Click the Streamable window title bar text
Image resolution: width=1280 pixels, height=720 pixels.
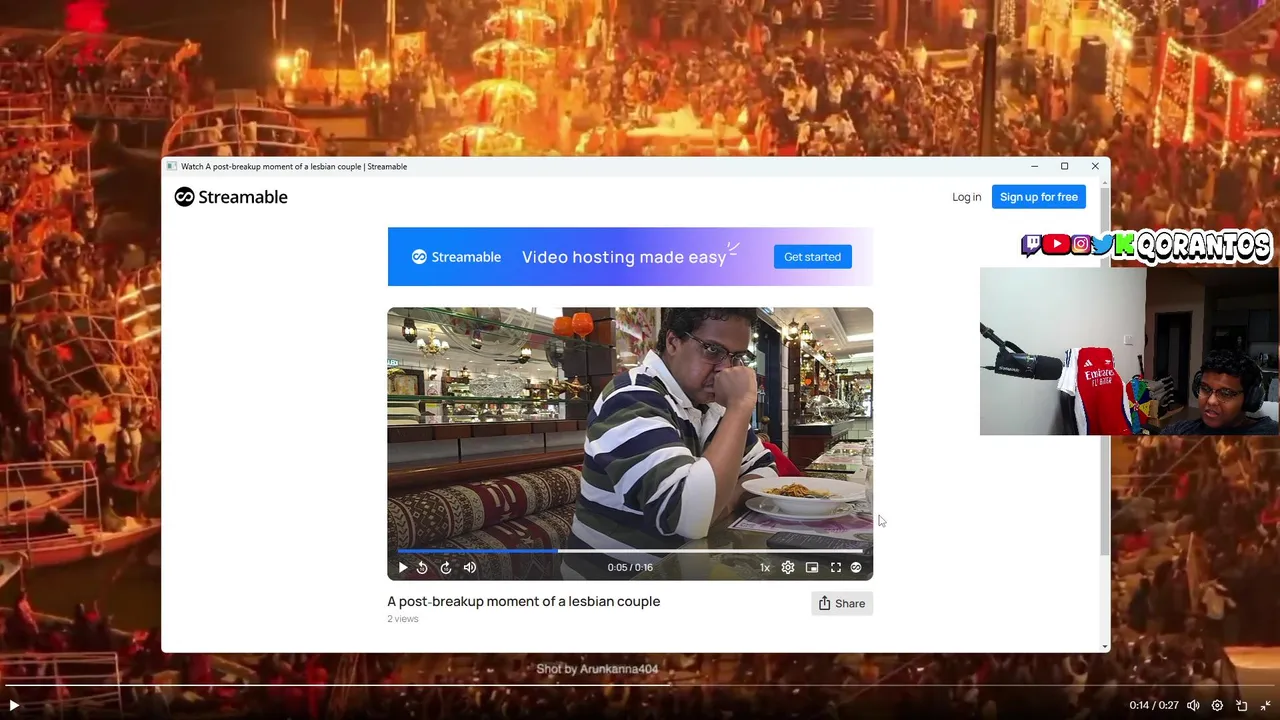coord(294,166)
